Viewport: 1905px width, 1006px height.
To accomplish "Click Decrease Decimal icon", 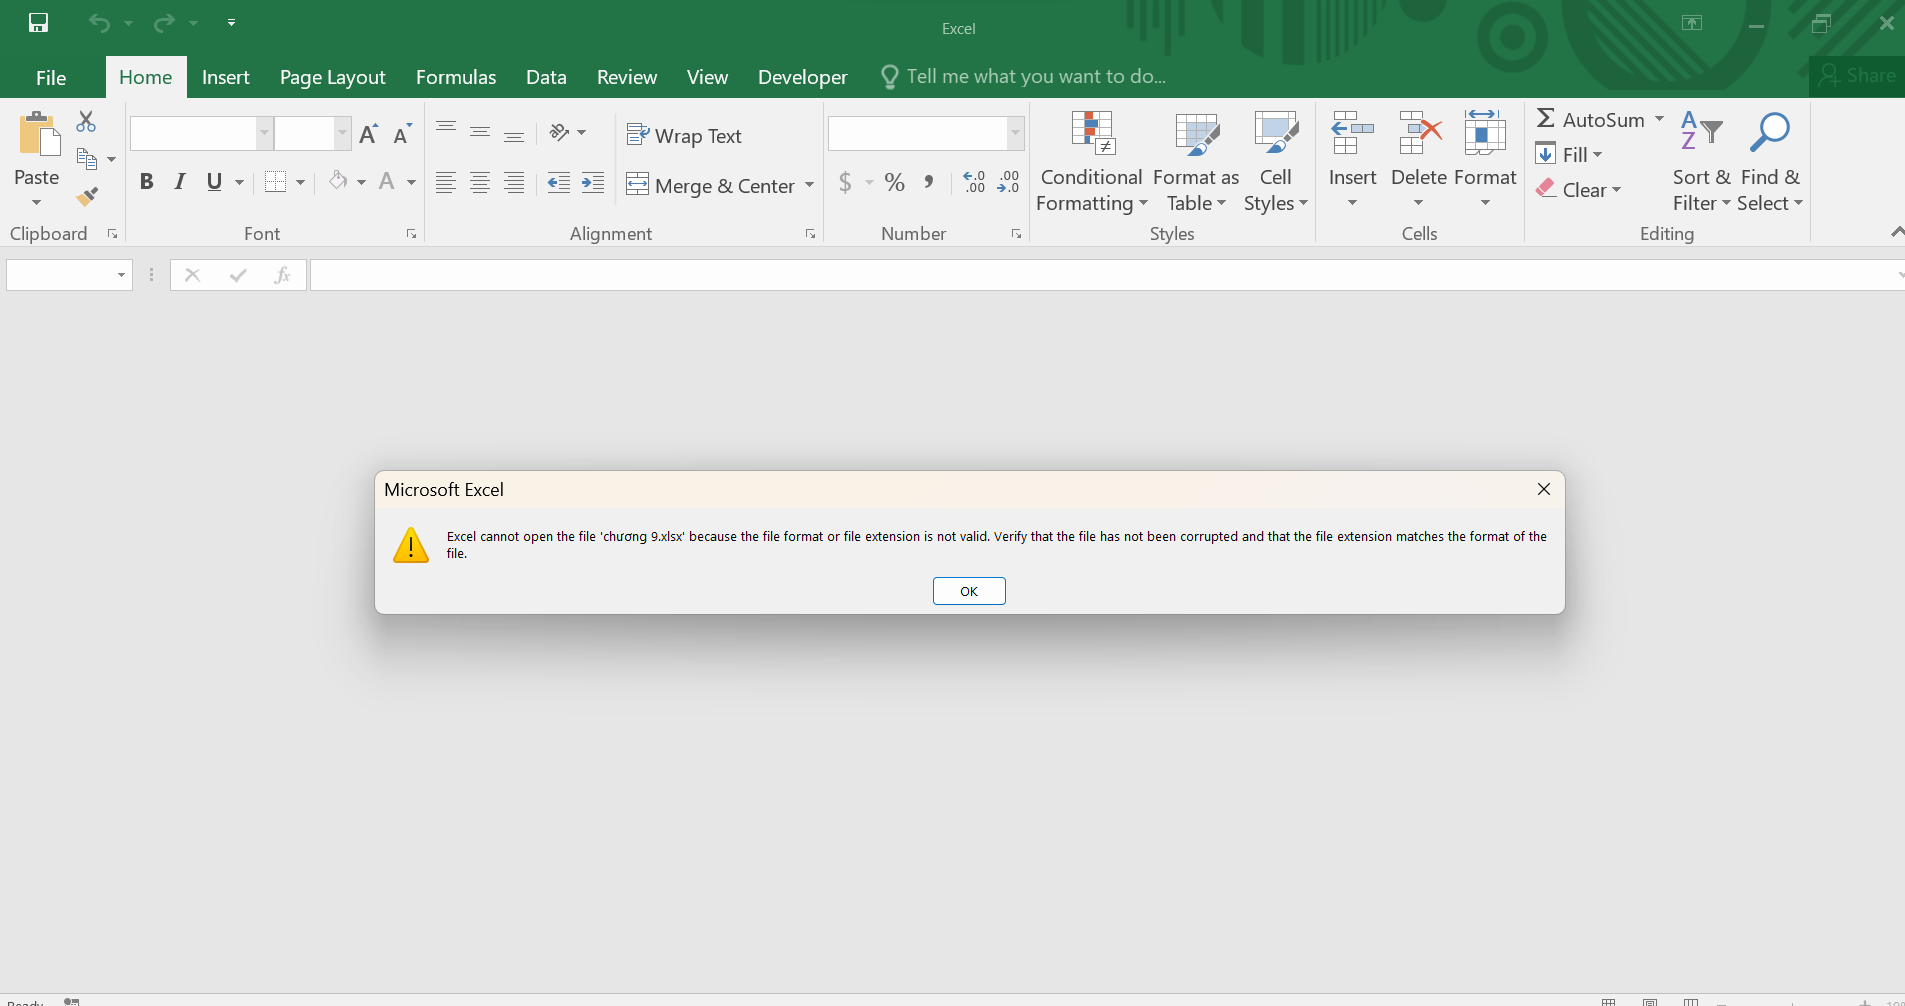I will tap(1008, 182).
